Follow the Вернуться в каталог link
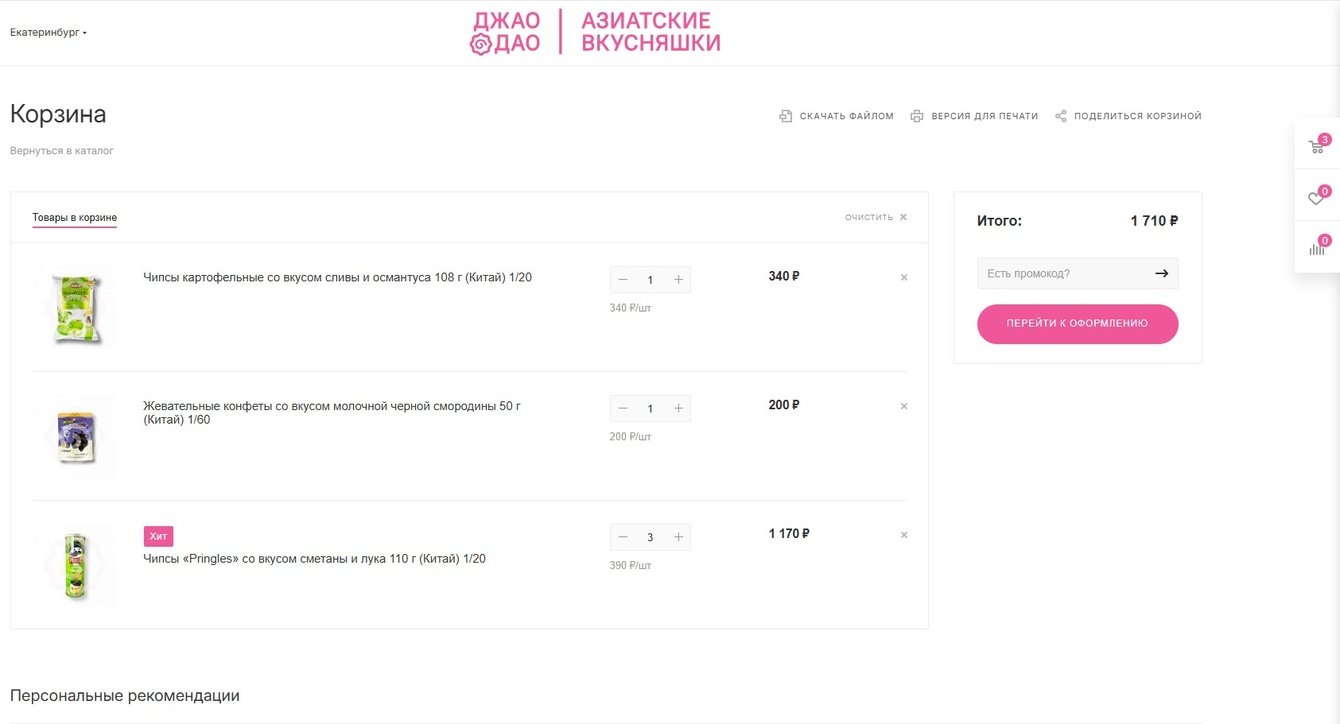The image size is (1340, 724). click(62, 151)
